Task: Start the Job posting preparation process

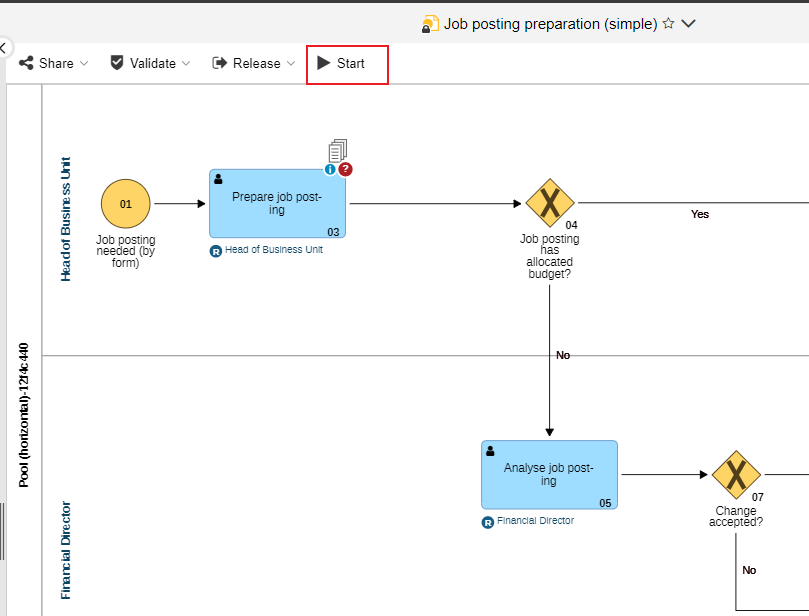Action: 347,63
